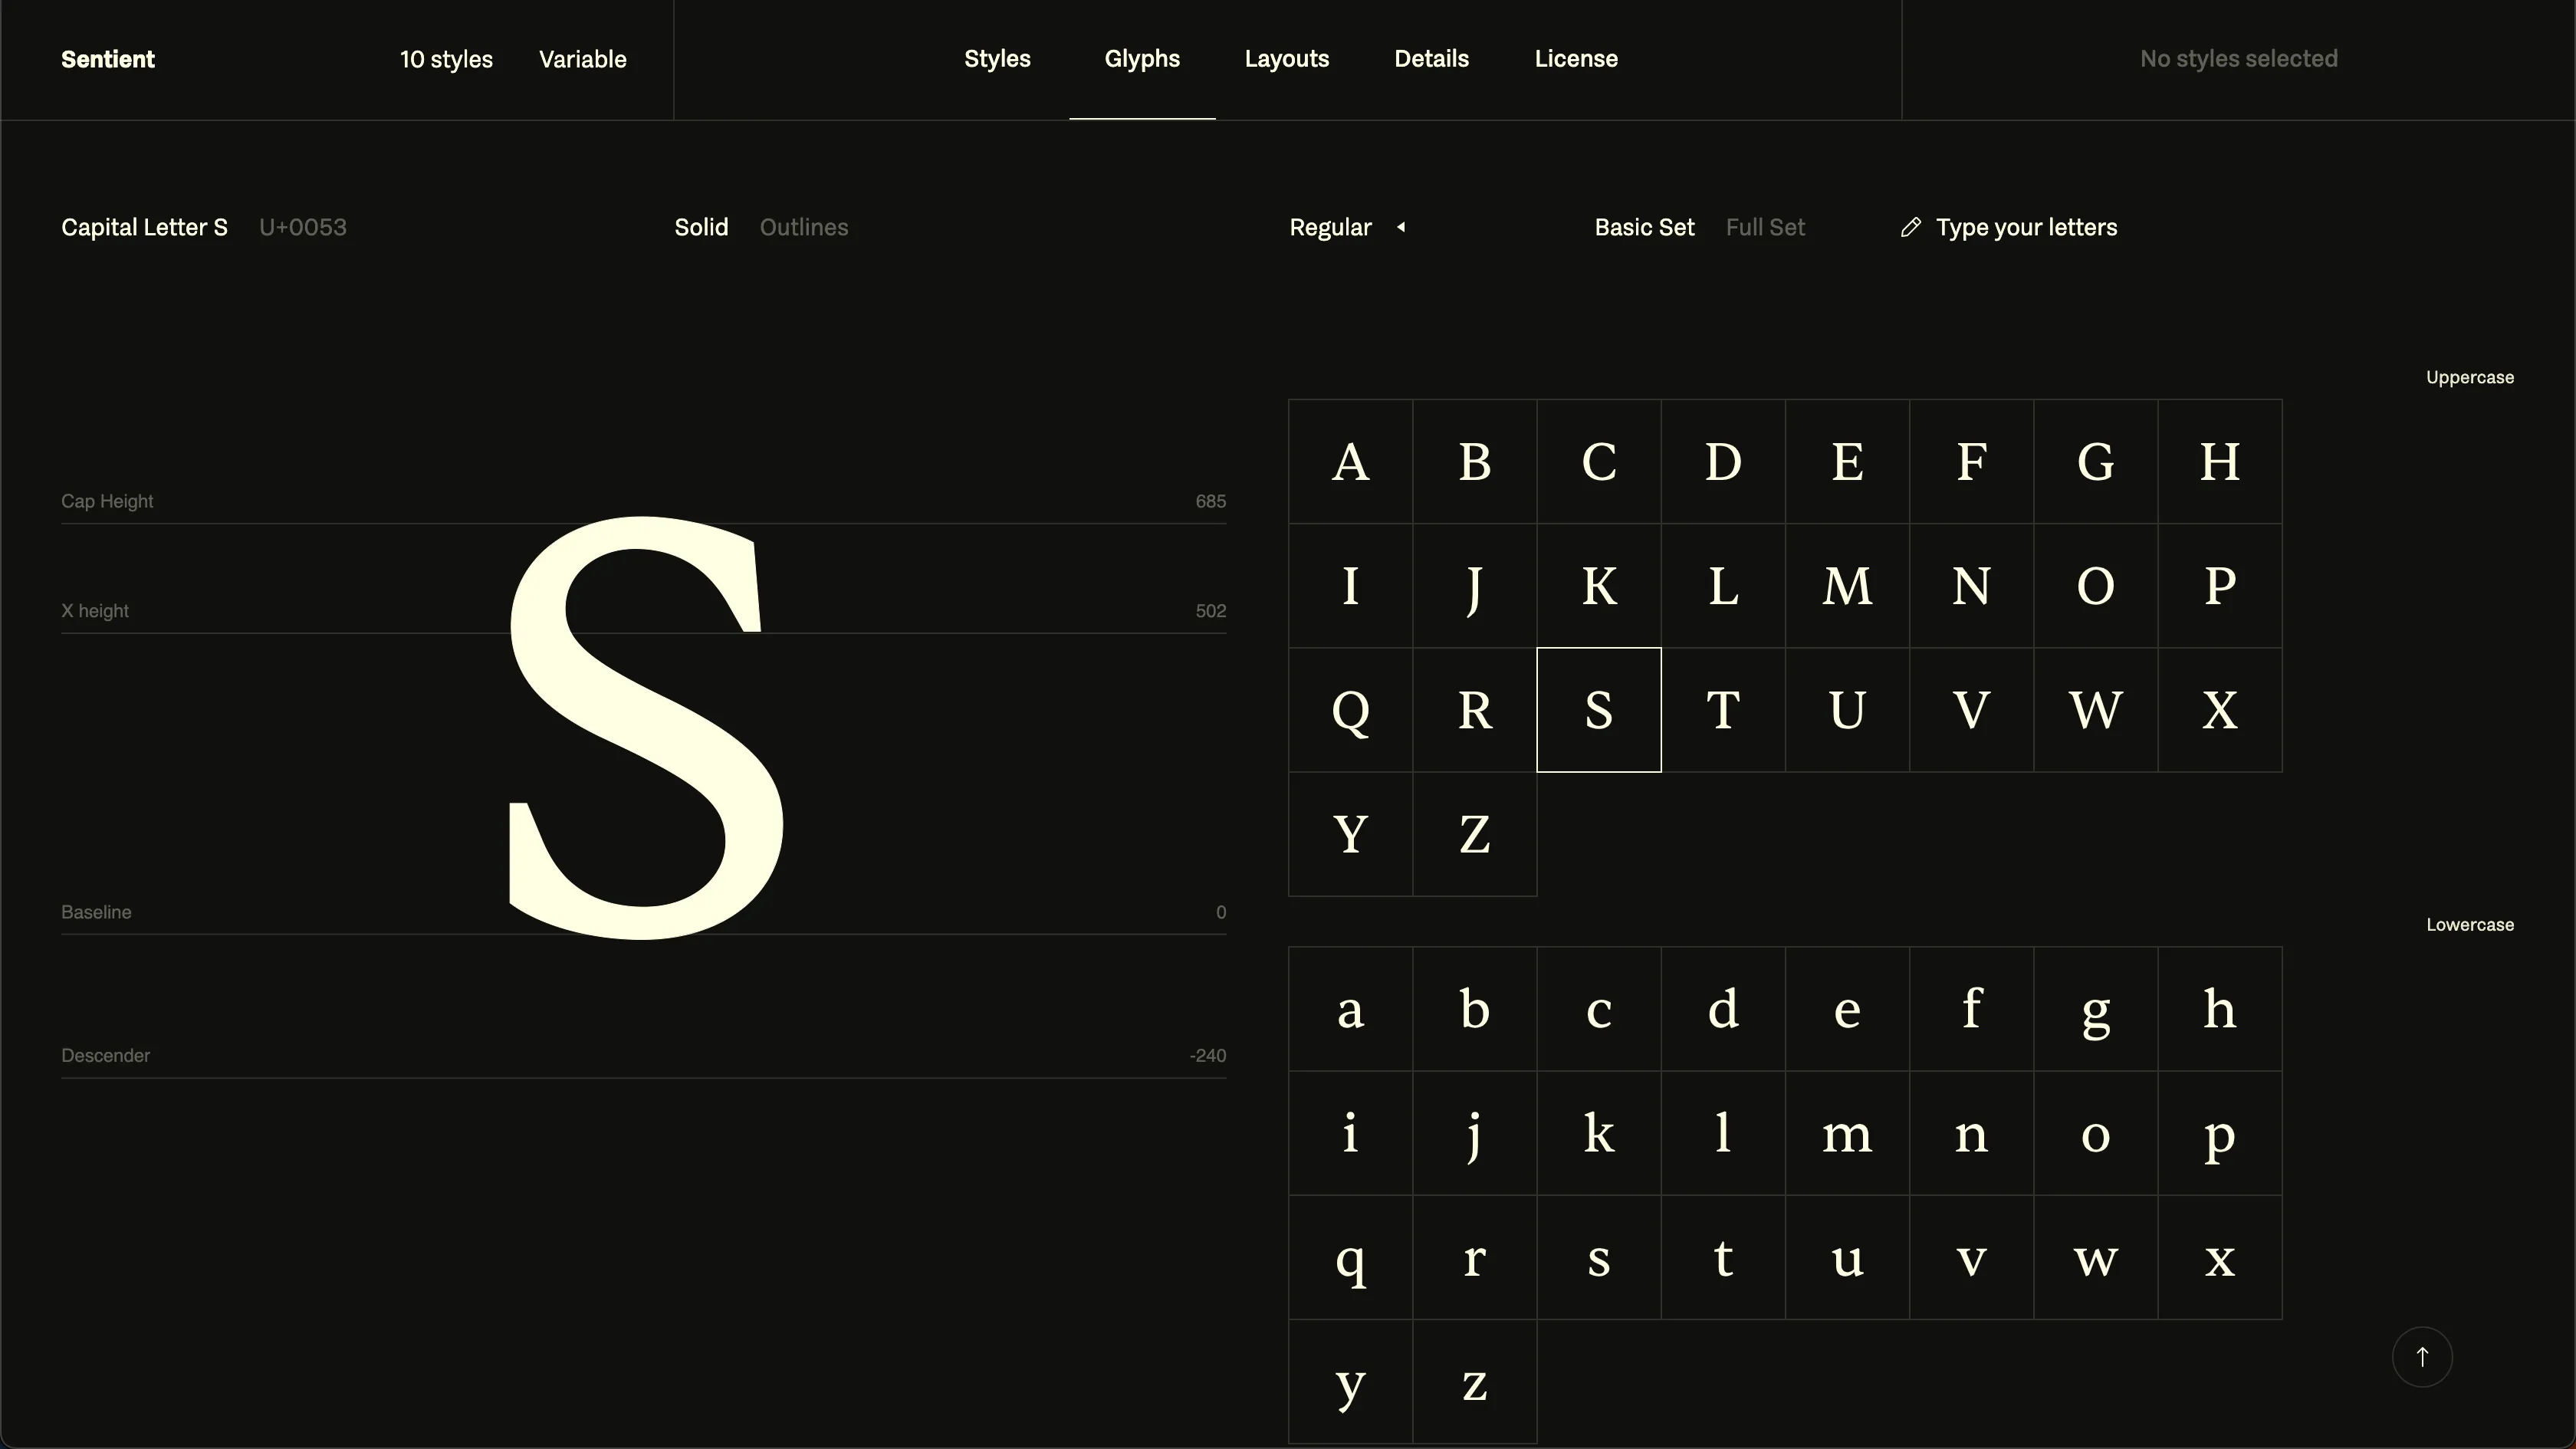Select Basic Set character display
The height and width of the screenshot is (1449, 2576).
[1643, 227]
